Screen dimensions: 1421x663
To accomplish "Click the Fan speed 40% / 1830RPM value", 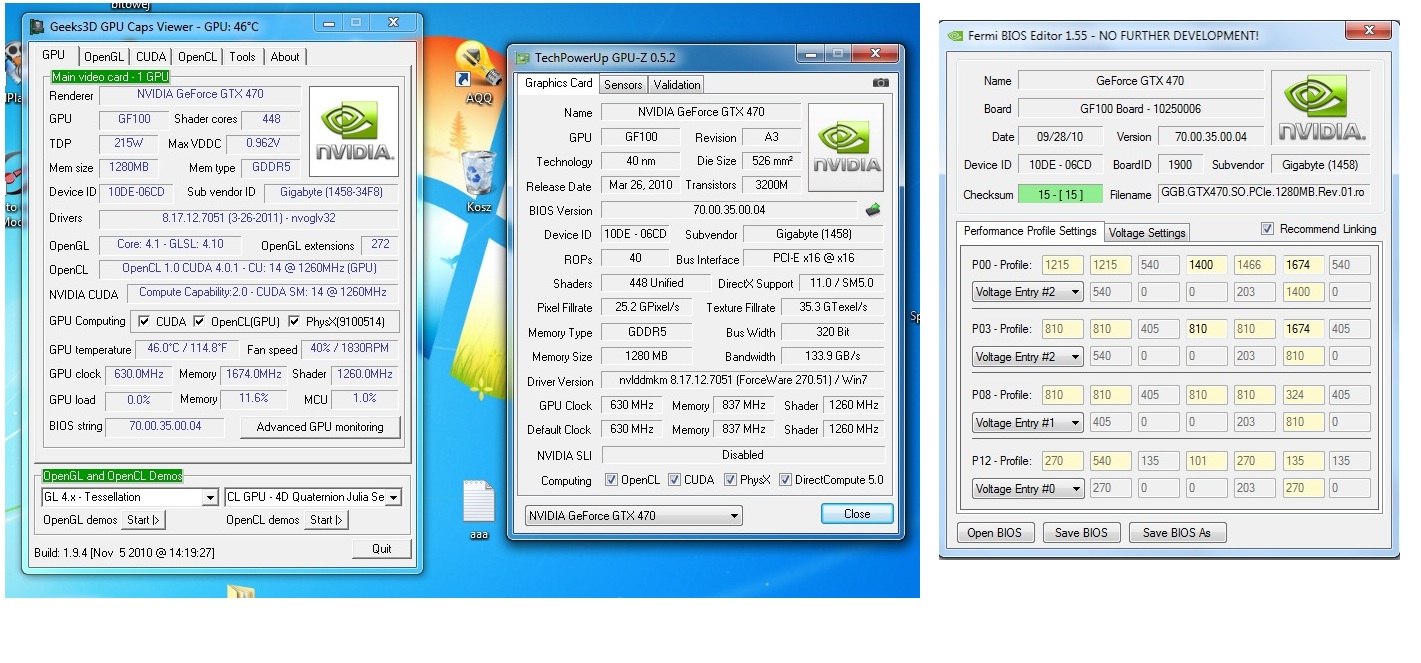I will click(350, 349).
